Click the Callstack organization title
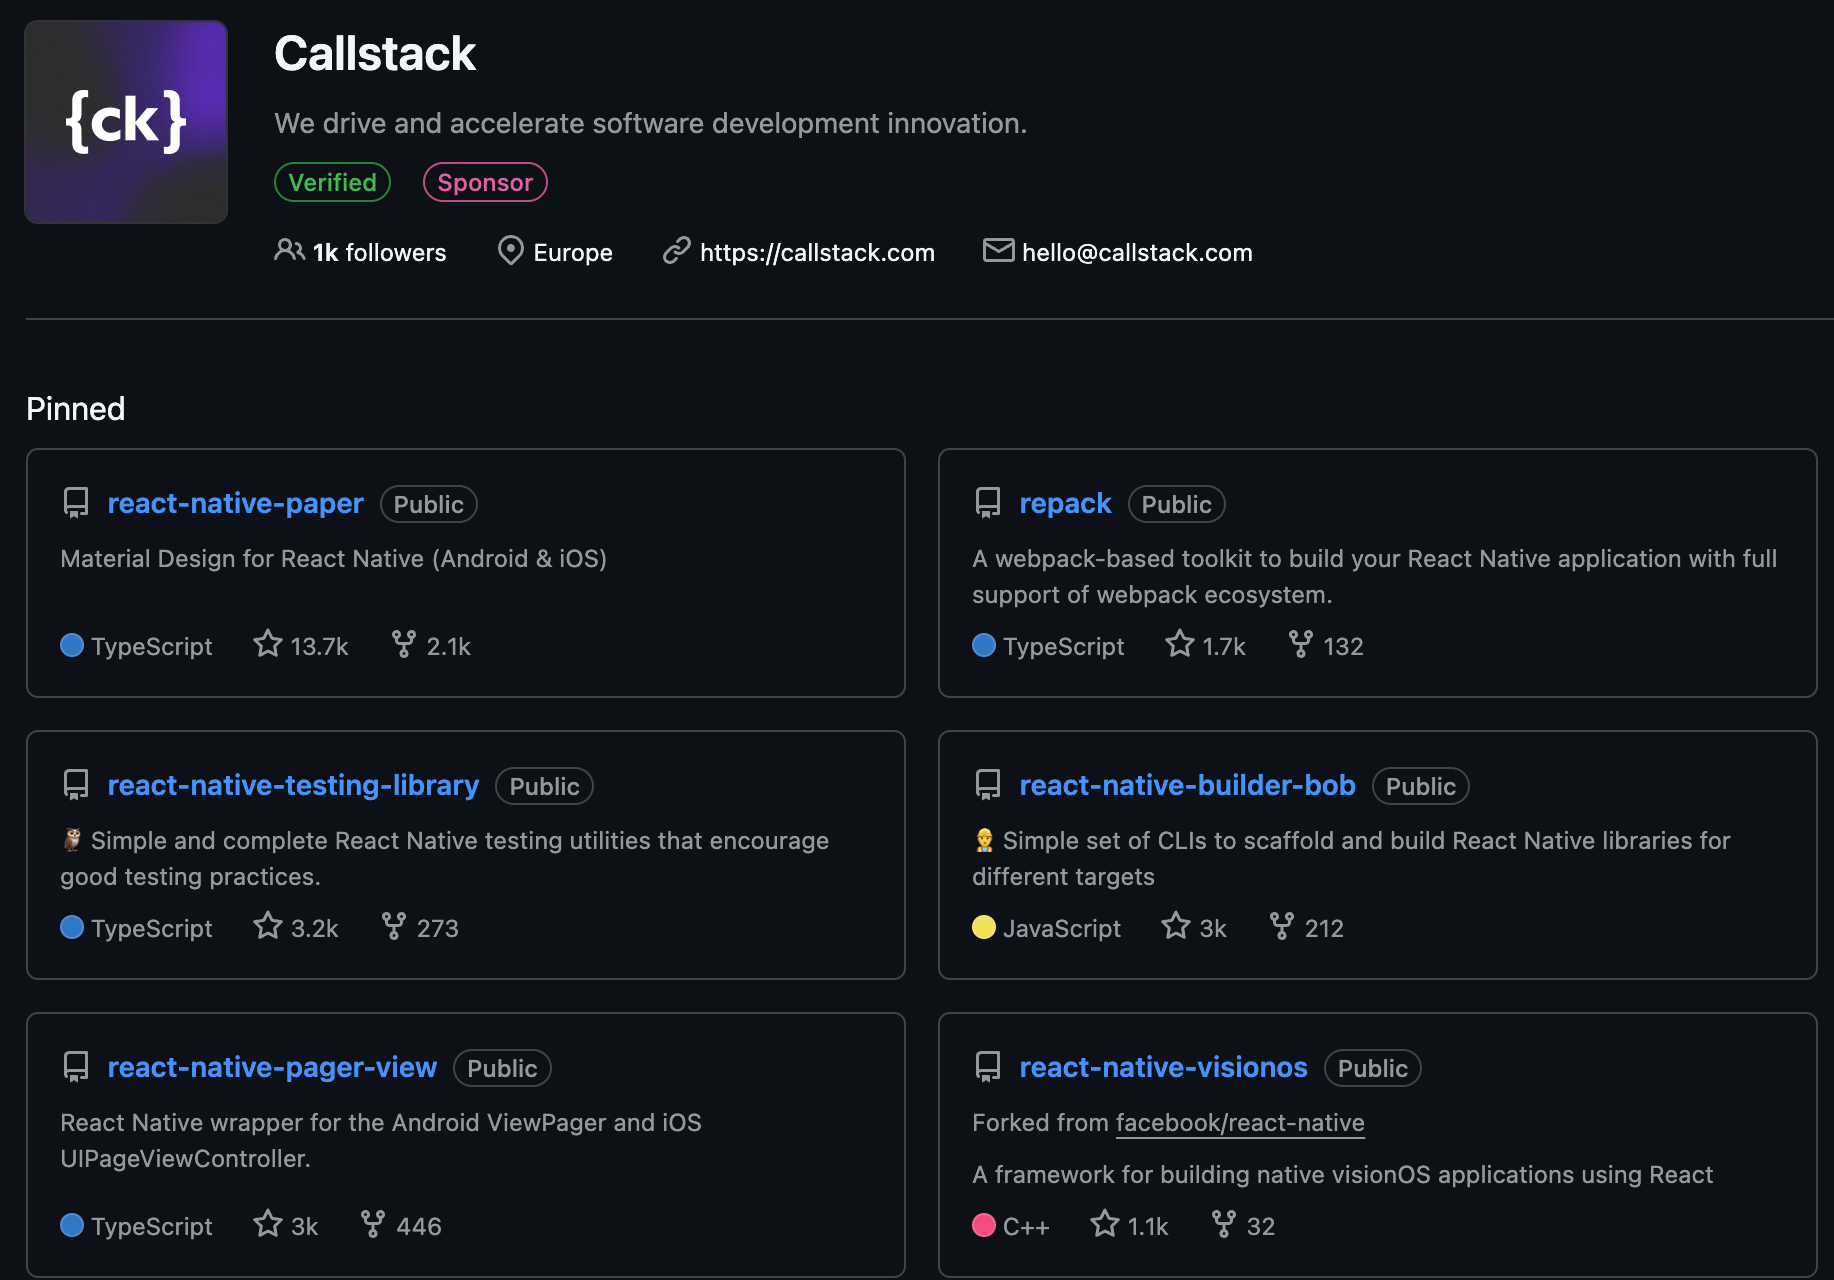This screenshot has width=1834, height=1280. tap(375, 53)
